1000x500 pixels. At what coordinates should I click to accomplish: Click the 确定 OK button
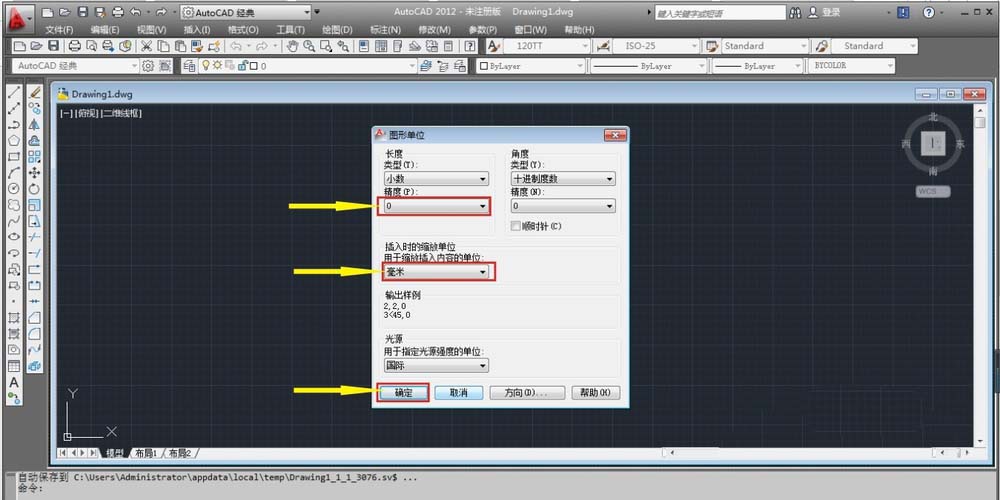pyautogui.click(x=403, y=393)
